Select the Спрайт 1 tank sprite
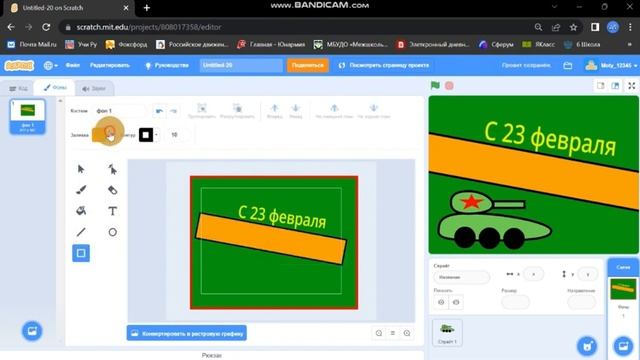Screen dimensions: 640x360 [447, 333]
